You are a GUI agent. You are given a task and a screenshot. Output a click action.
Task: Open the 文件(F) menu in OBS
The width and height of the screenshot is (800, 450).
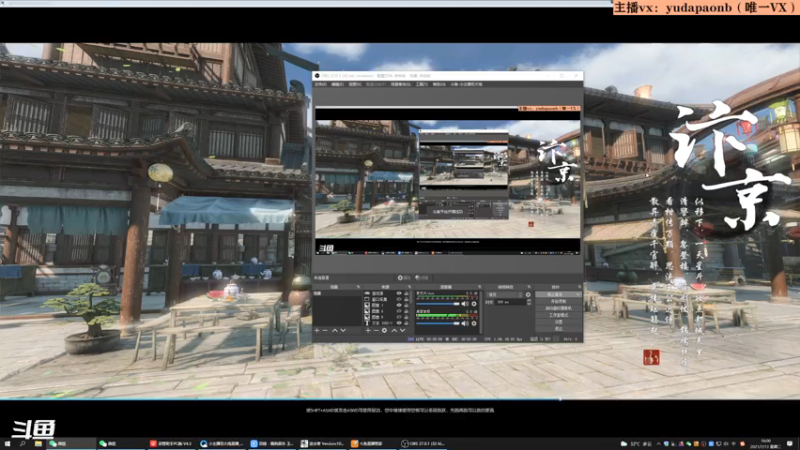(x=320, y=84)
